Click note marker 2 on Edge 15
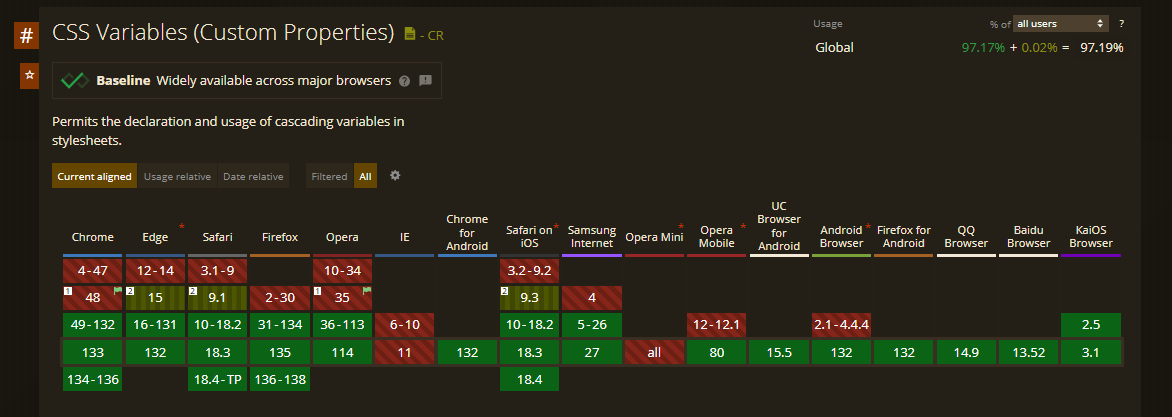The width and height of the screenshot is (1172, 417). (x=129, y=291)
